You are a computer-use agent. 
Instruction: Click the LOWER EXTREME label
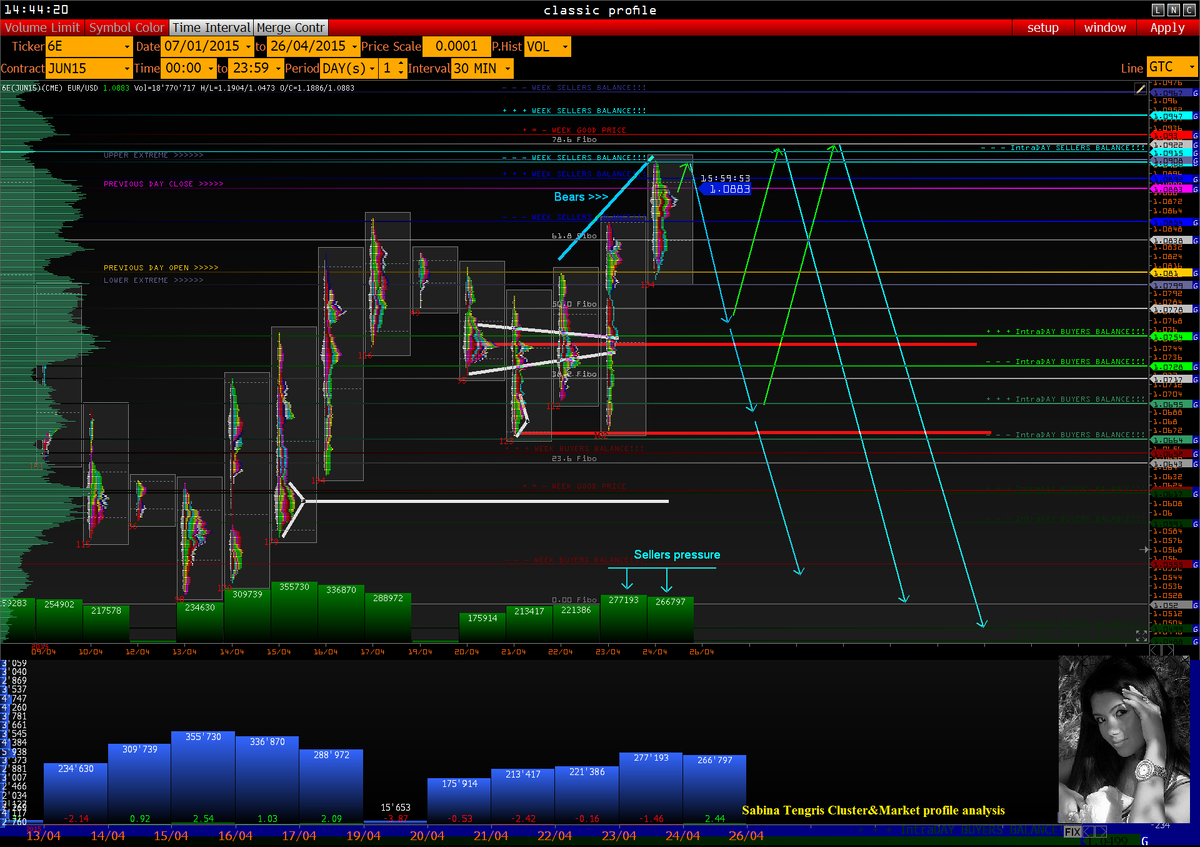coord(153,280)
